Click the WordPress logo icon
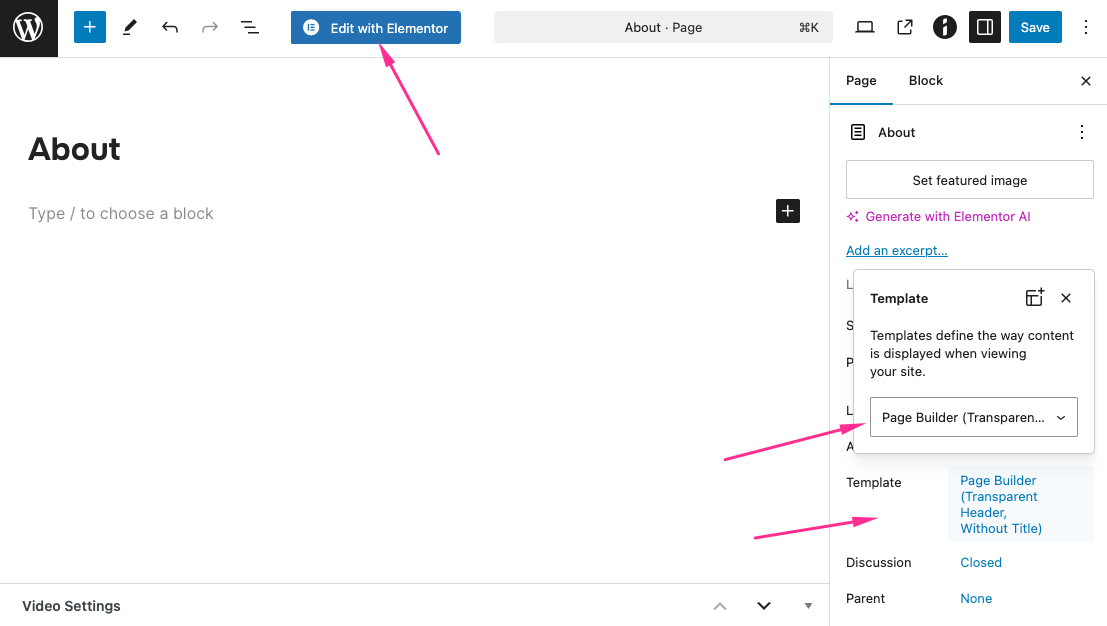1107x626 pixels. 28,28
